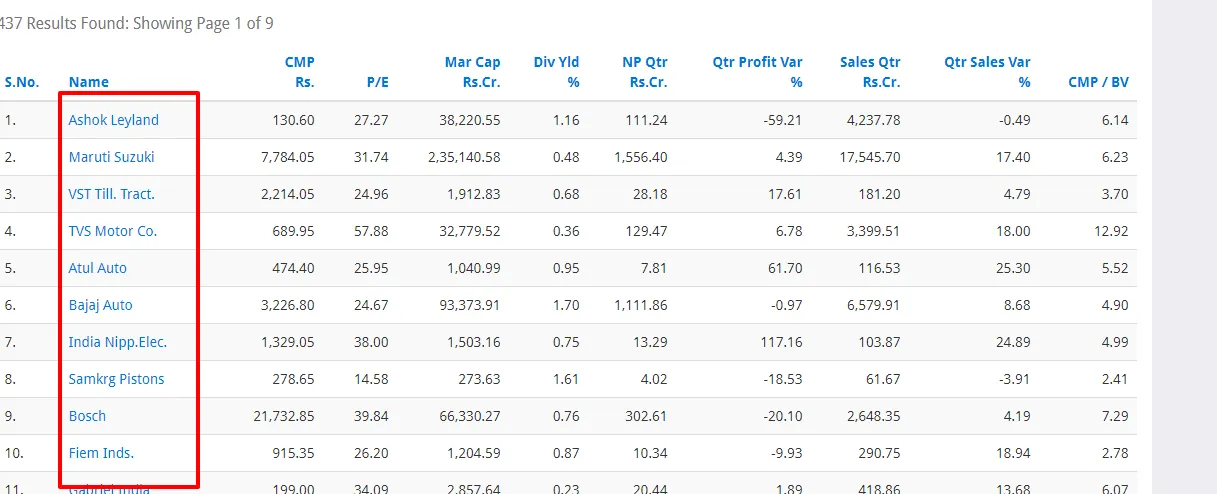1217x494 pixels.
Task: Select Atul Auto market cap 1,040.99
Action: [474, 268]
